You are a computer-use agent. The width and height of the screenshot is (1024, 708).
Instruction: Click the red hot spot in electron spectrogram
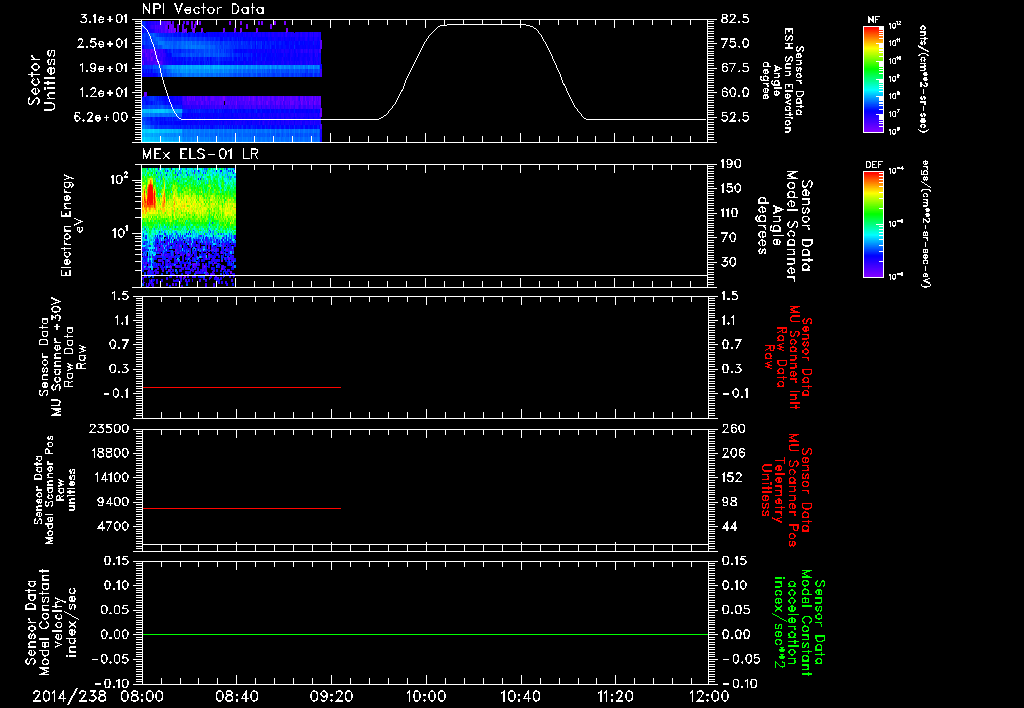(x=151, y=194)
